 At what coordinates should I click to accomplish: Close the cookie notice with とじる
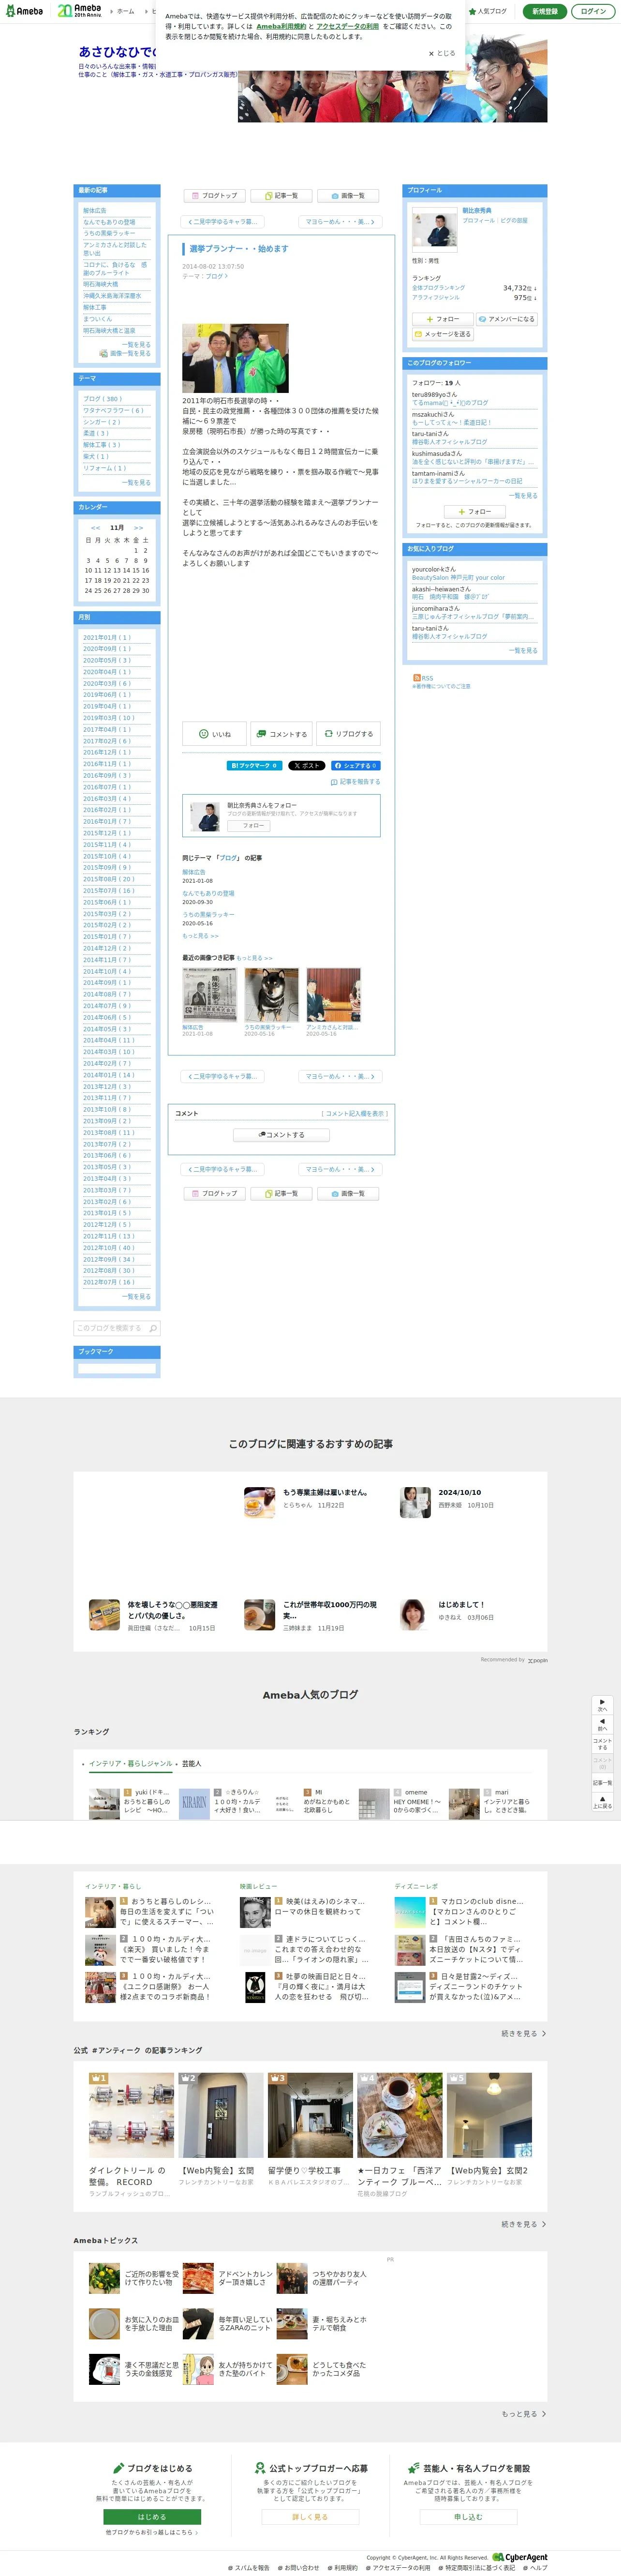pos(441,53)
